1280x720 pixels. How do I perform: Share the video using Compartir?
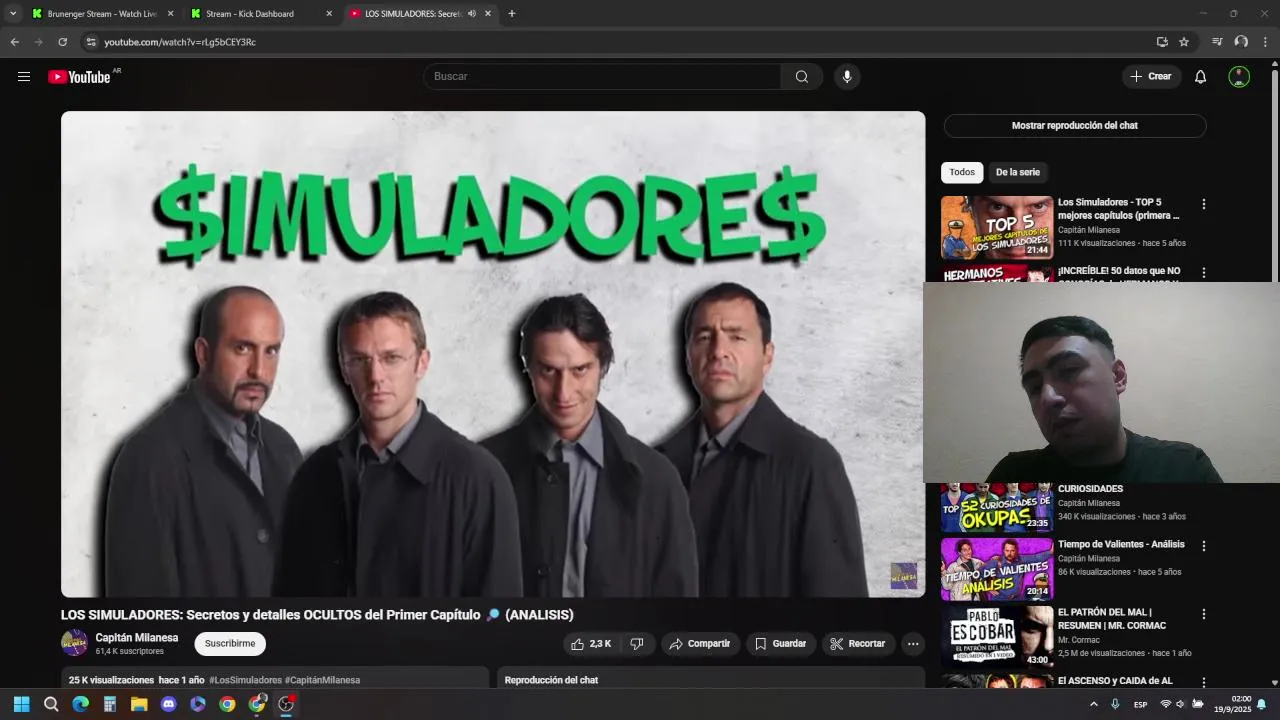click(700, 644)
